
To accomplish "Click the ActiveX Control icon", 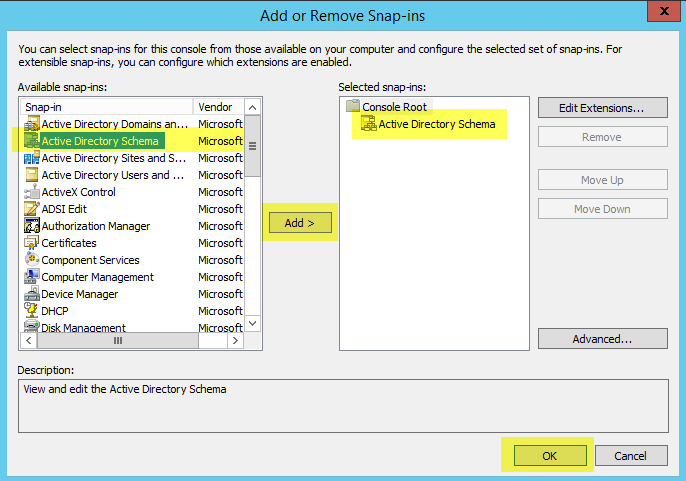I will pos(32,192).
